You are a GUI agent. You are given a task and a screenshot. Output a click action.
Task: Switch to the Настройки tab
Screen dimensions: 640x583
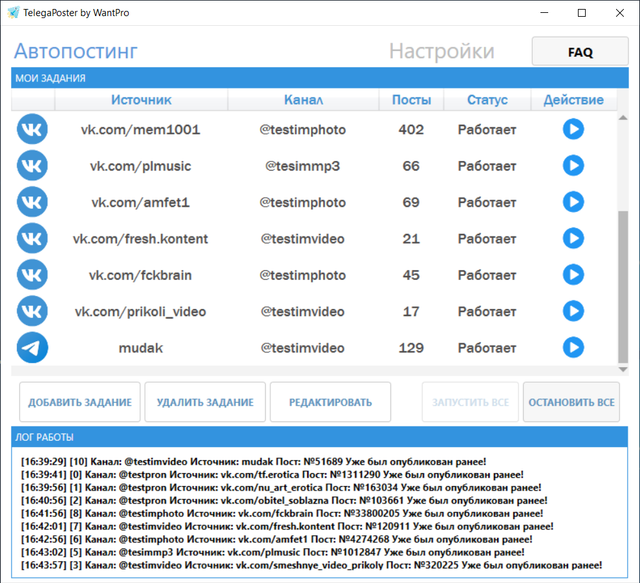(x=442, y=51)
